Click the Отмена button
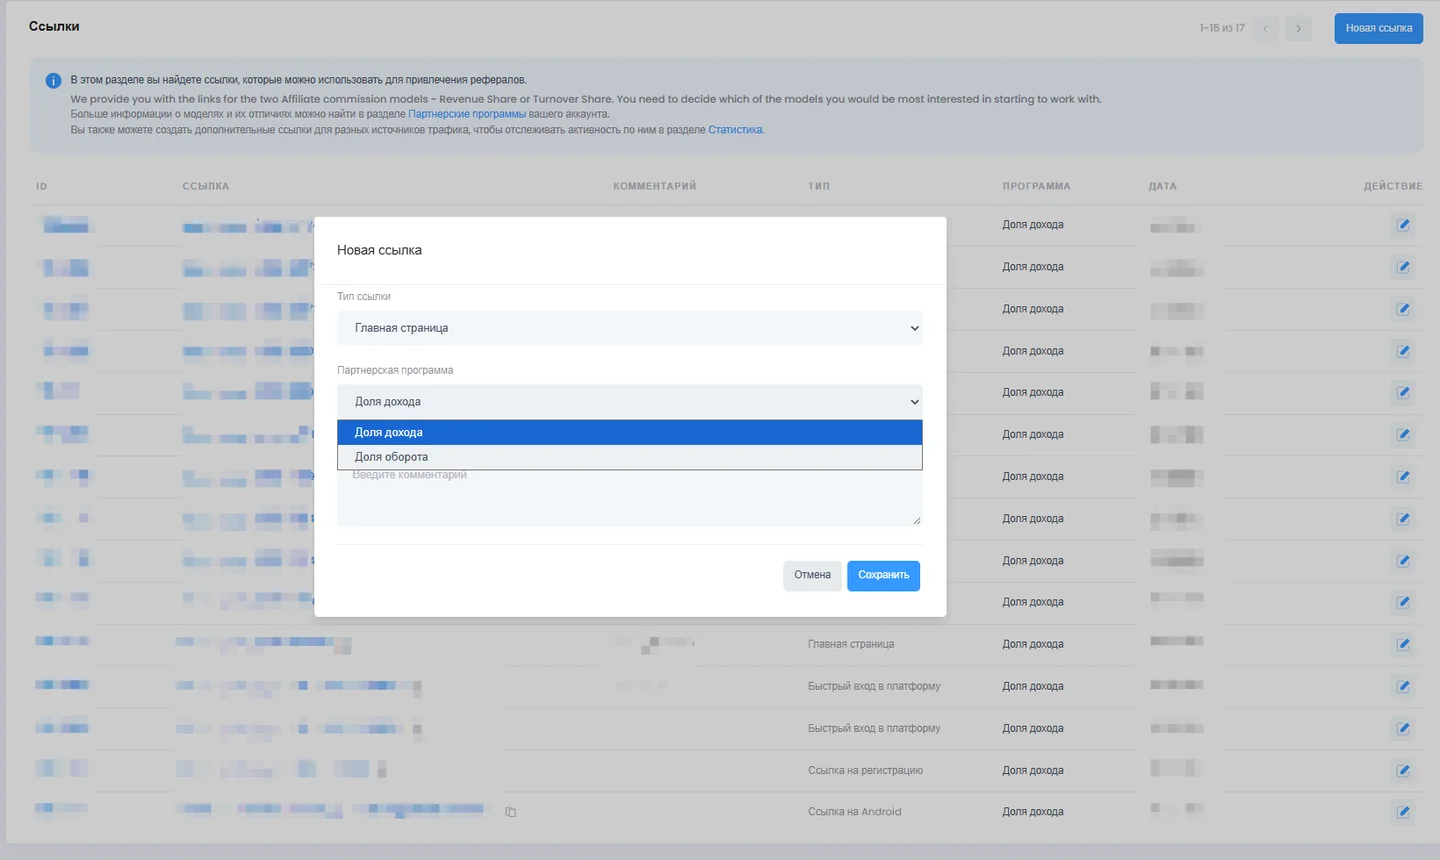The height and width of the screenshot is (860, 1440). (812, 575)
